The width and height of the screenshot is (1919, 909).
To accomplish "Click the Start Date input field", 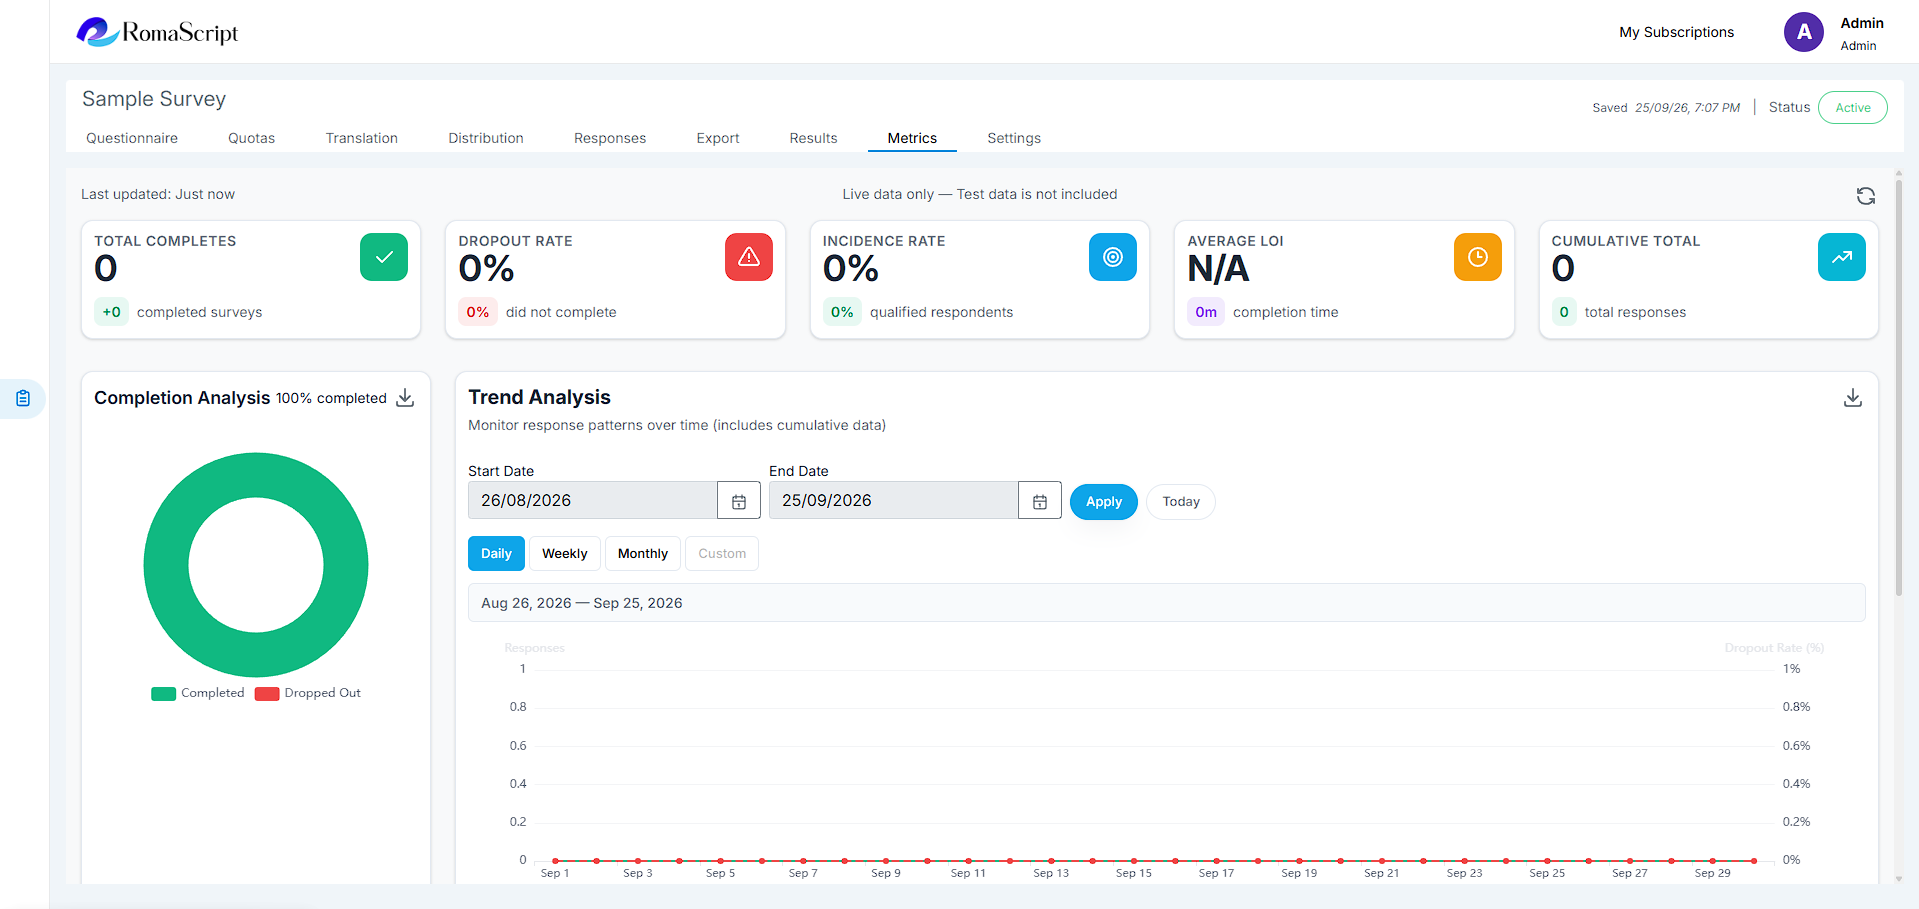I will click(x=593, y=501).
